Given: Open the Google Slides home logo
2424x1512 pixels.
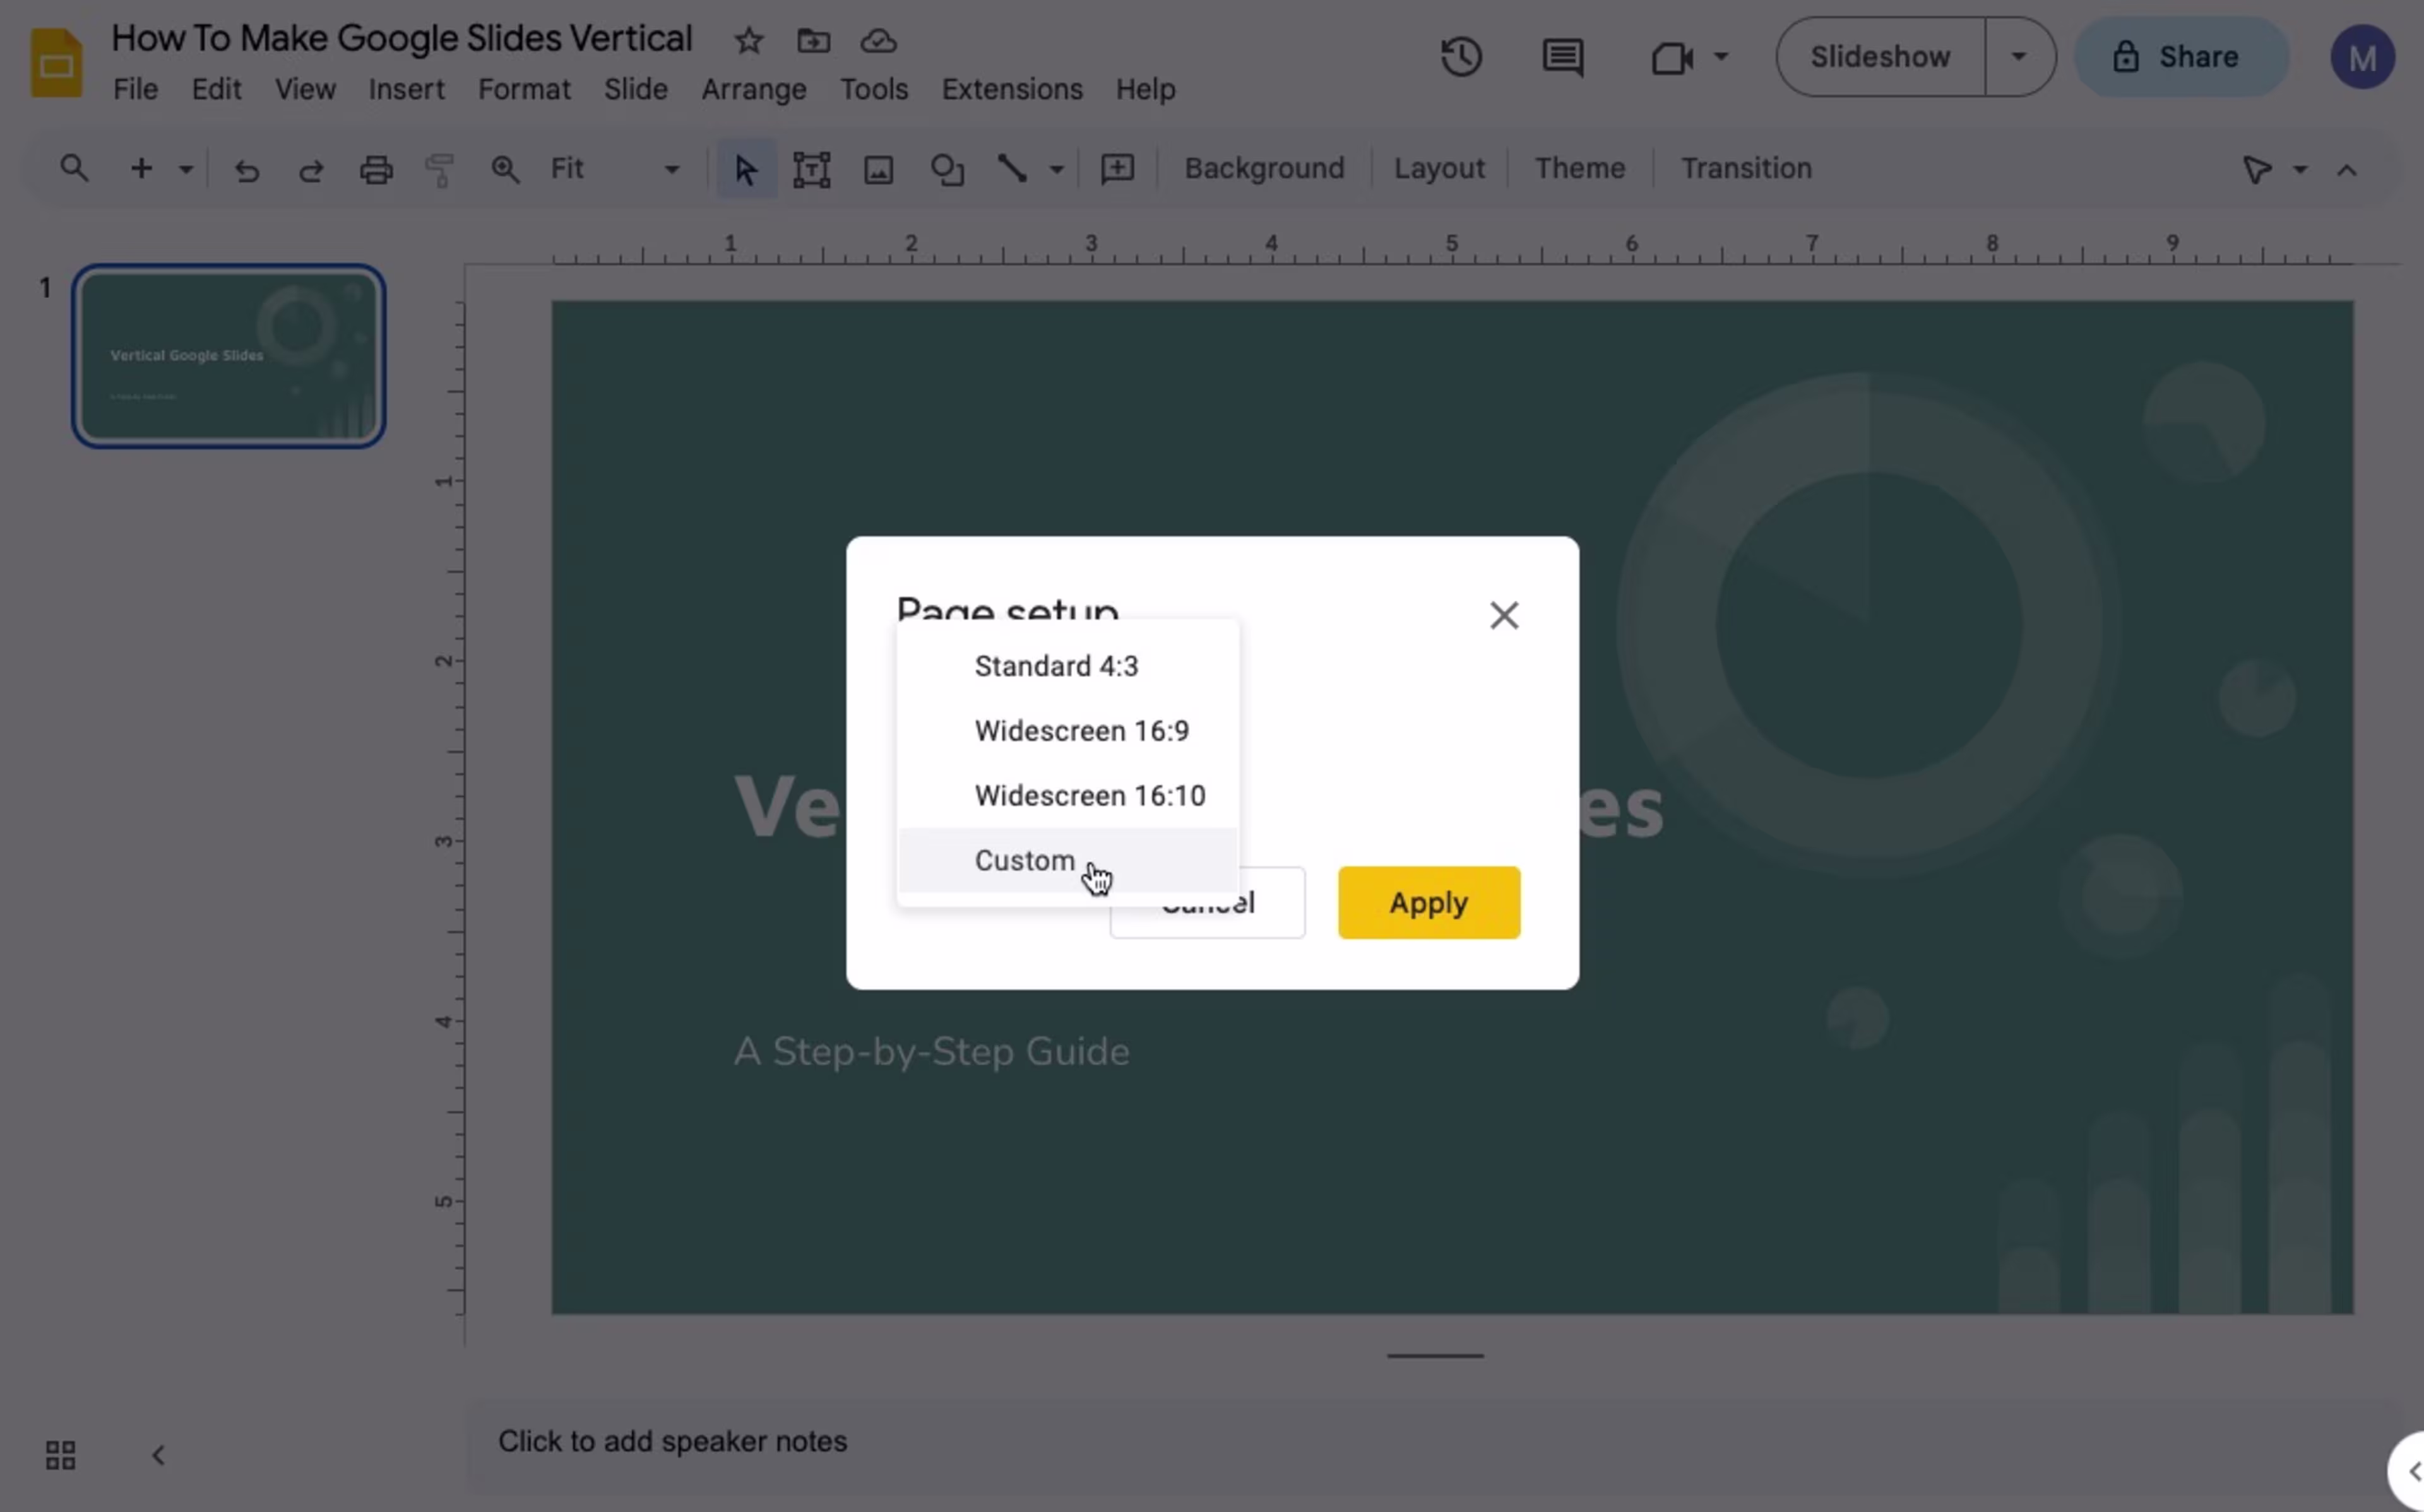Looking at the screenshot, I should 56,63.
